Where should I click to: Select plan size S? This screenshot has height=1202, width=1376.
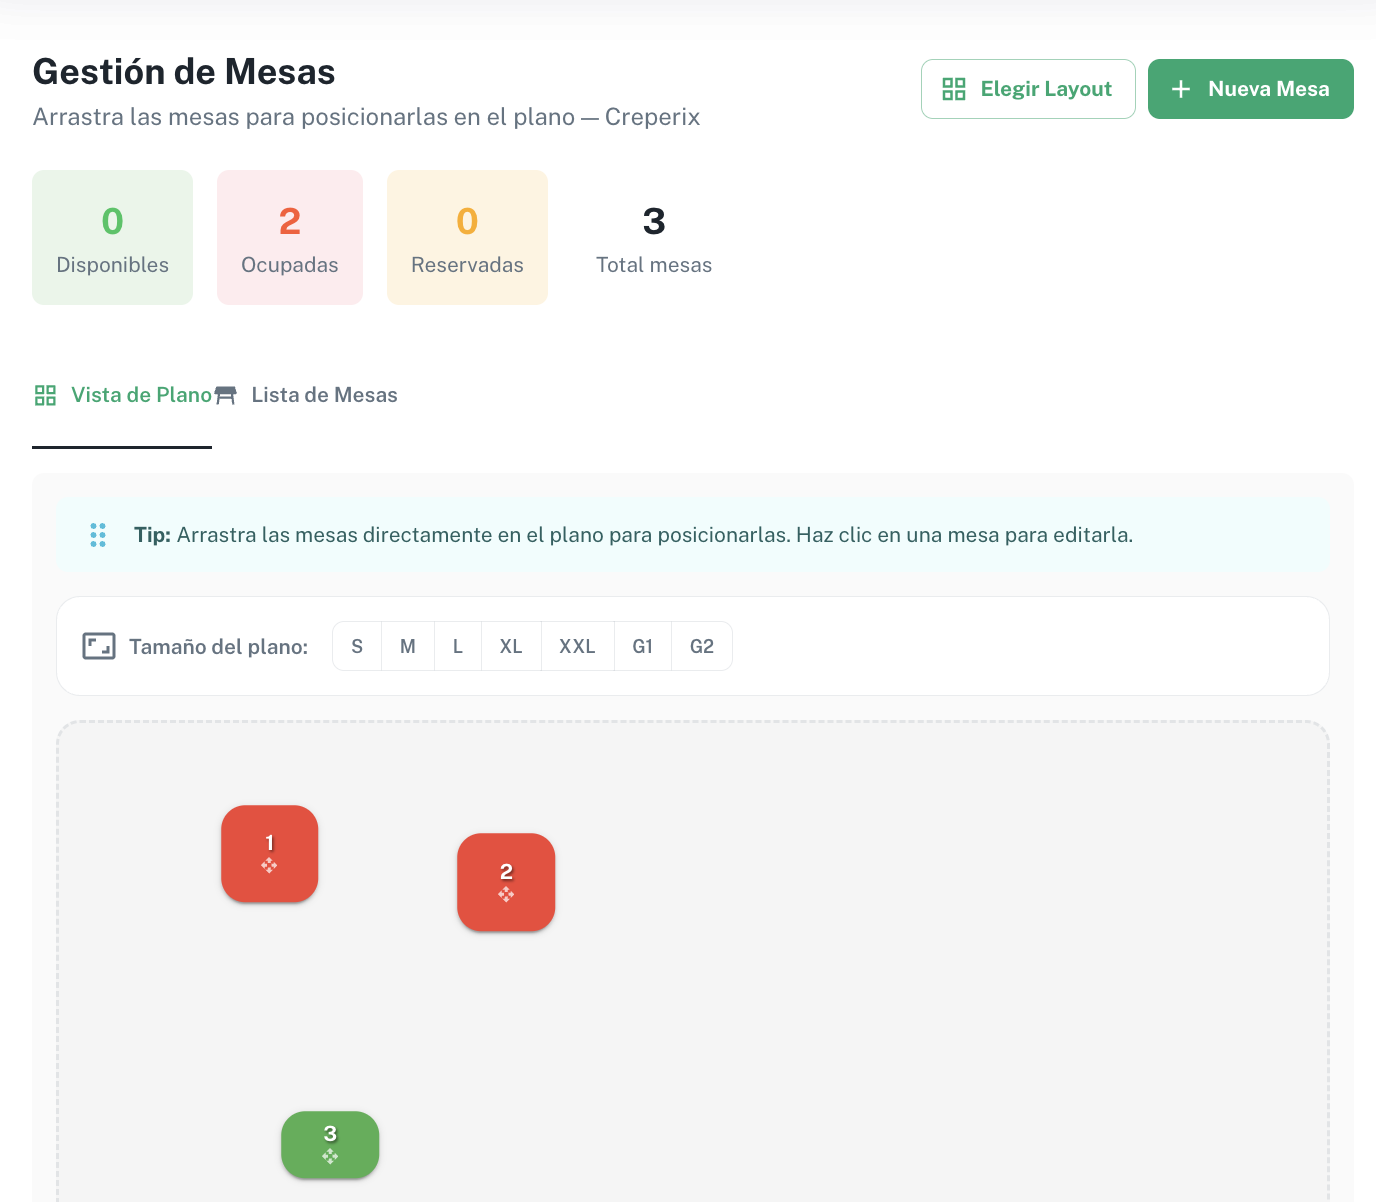(357, 646)
